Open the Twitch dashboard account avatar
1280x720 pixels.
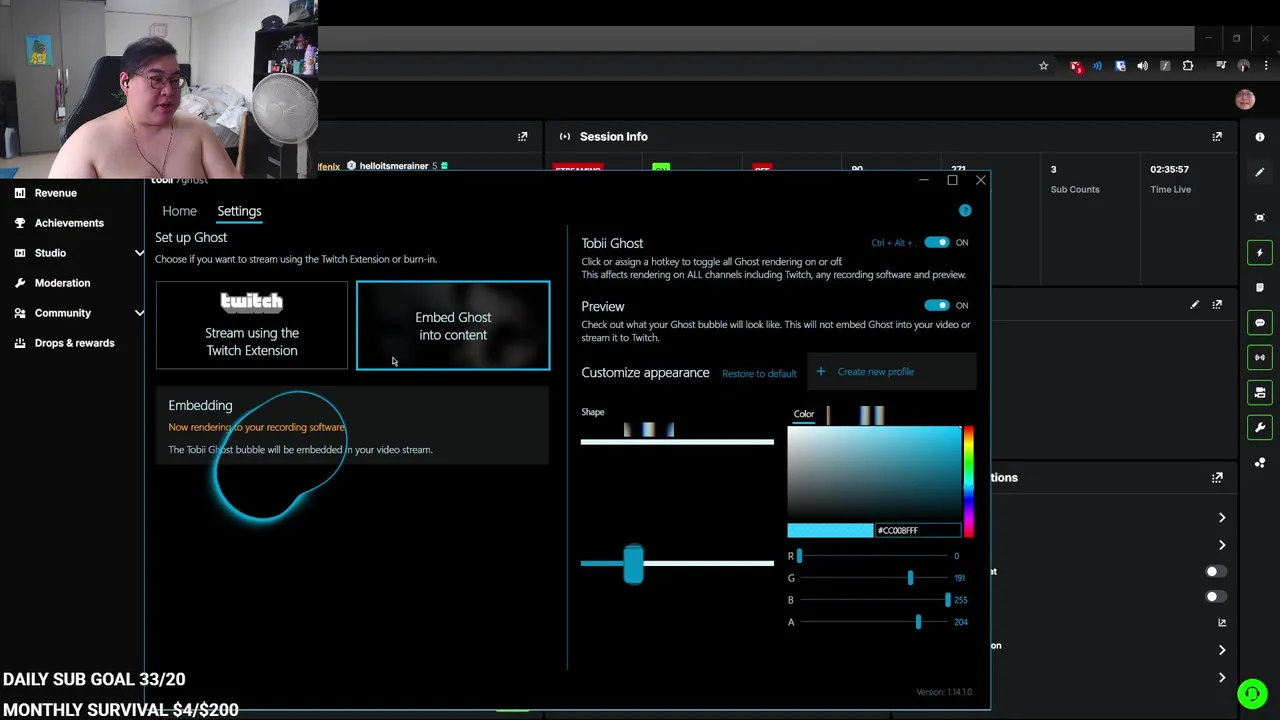tap(1245, 99)
